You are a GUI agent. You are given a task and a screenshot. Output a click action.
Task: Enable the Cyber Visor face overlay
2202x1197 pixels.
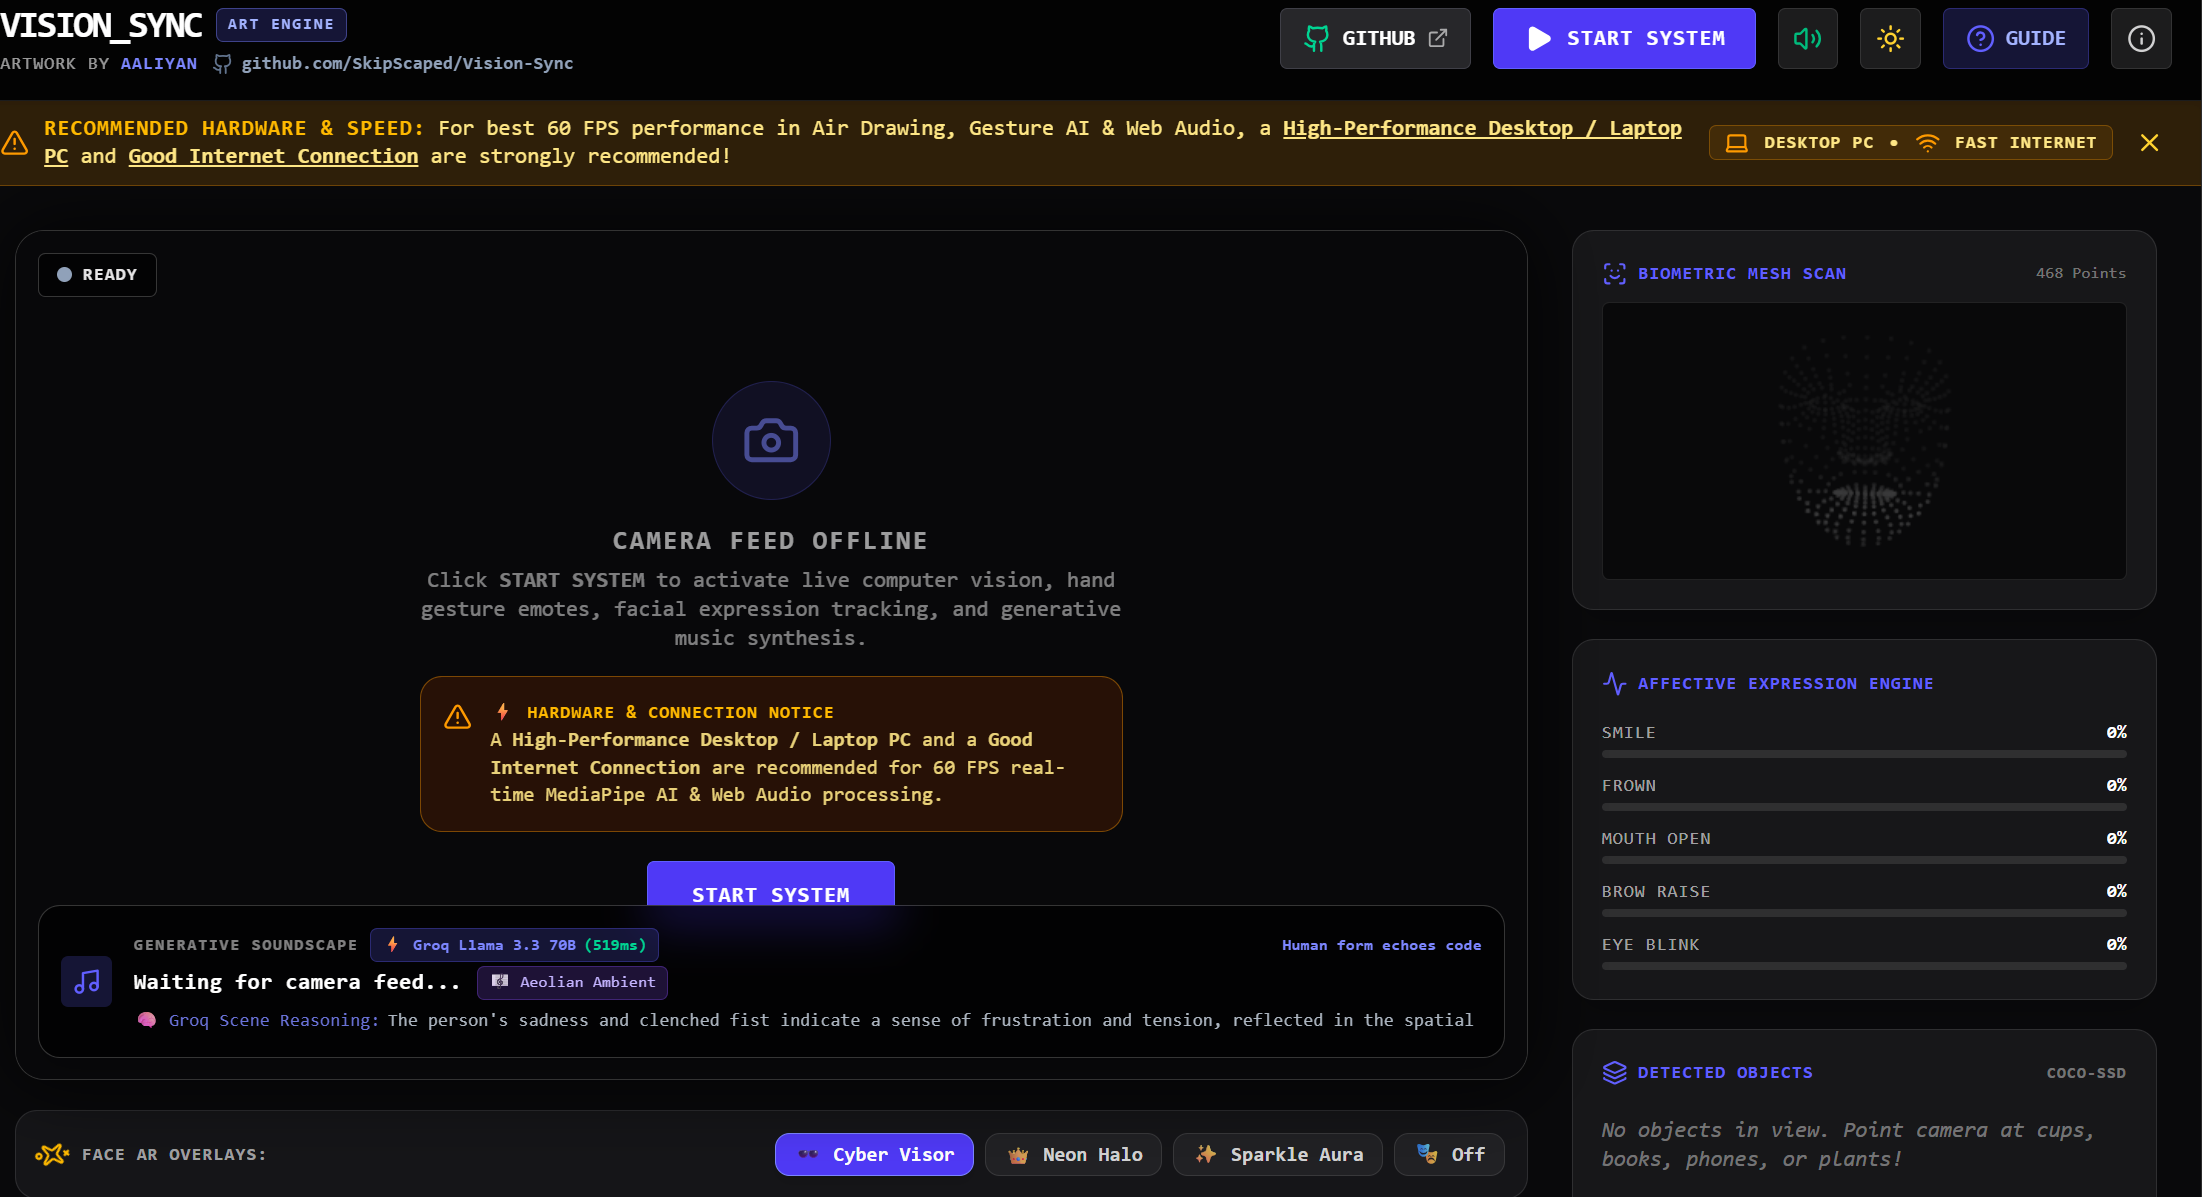pyautogui.click(x=874, y=1154)
